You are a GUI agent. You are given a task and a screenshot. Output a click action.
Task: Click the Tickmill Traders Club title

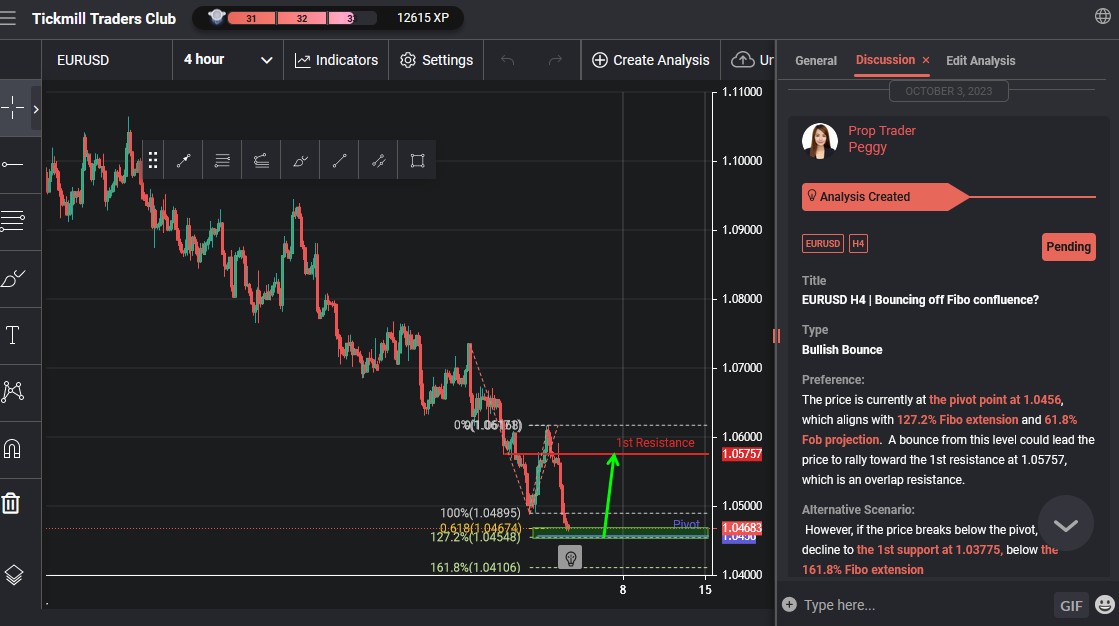(104, 19)
